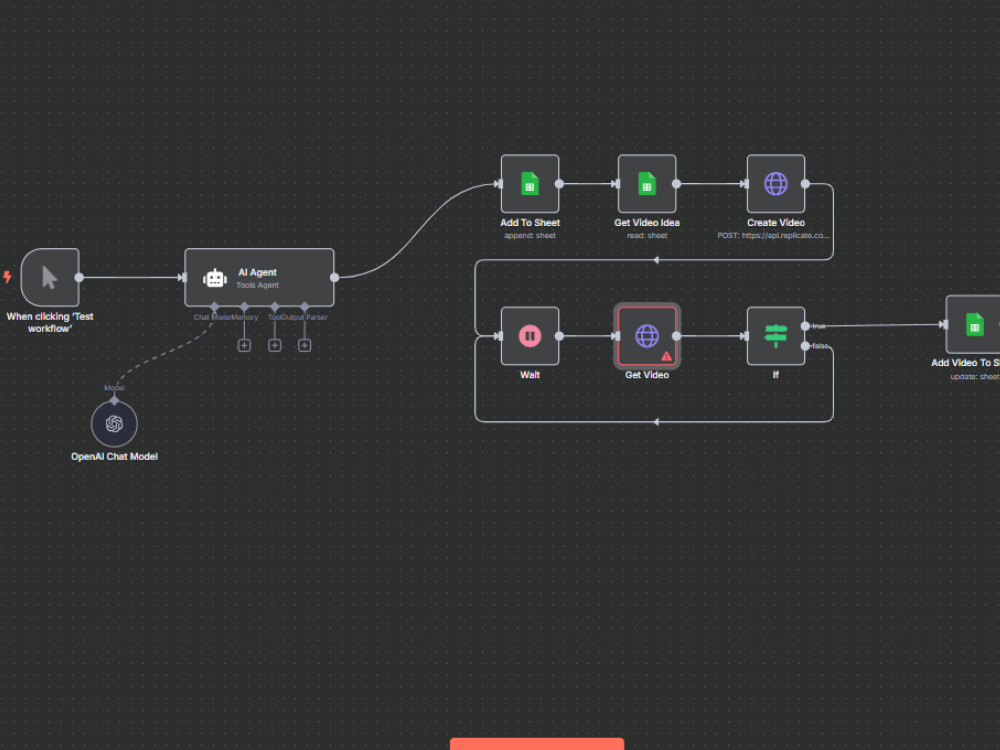Click the 'Add To Sheet' label
This screenshot has height=750, width=1000.
point(530,223)
